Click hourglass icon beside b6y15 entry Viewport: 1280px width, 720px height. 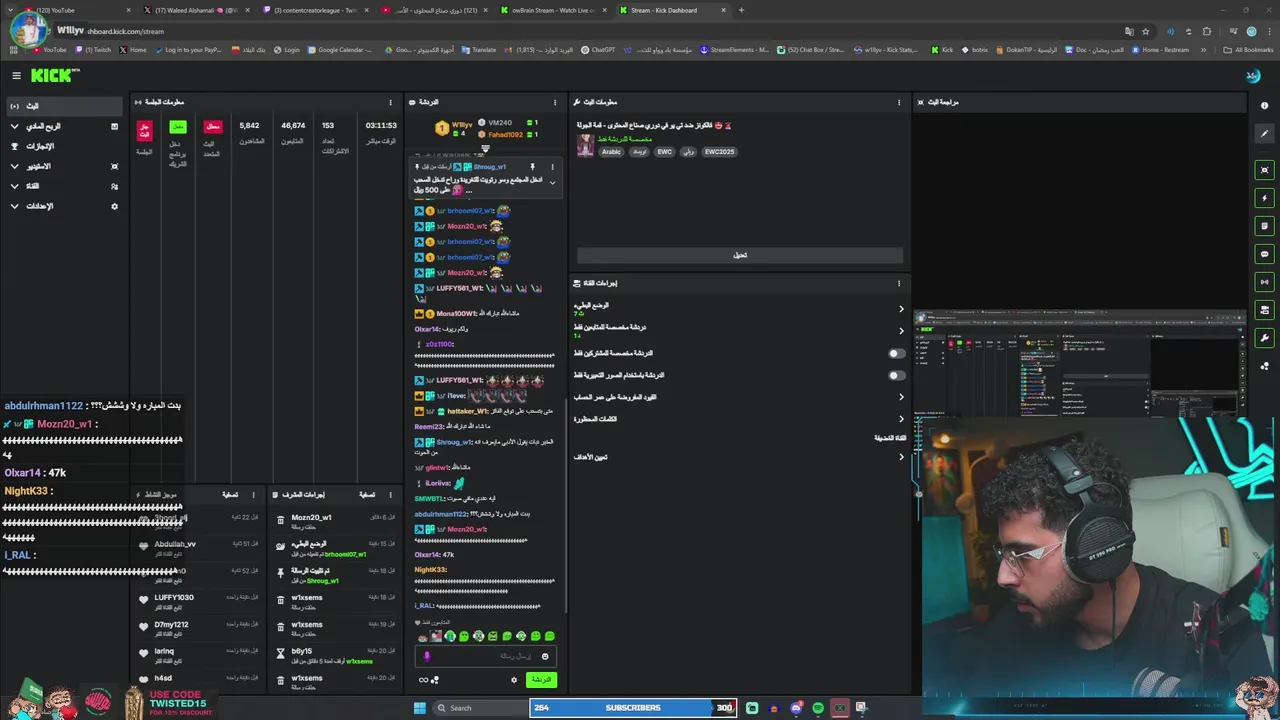point(281,652)
